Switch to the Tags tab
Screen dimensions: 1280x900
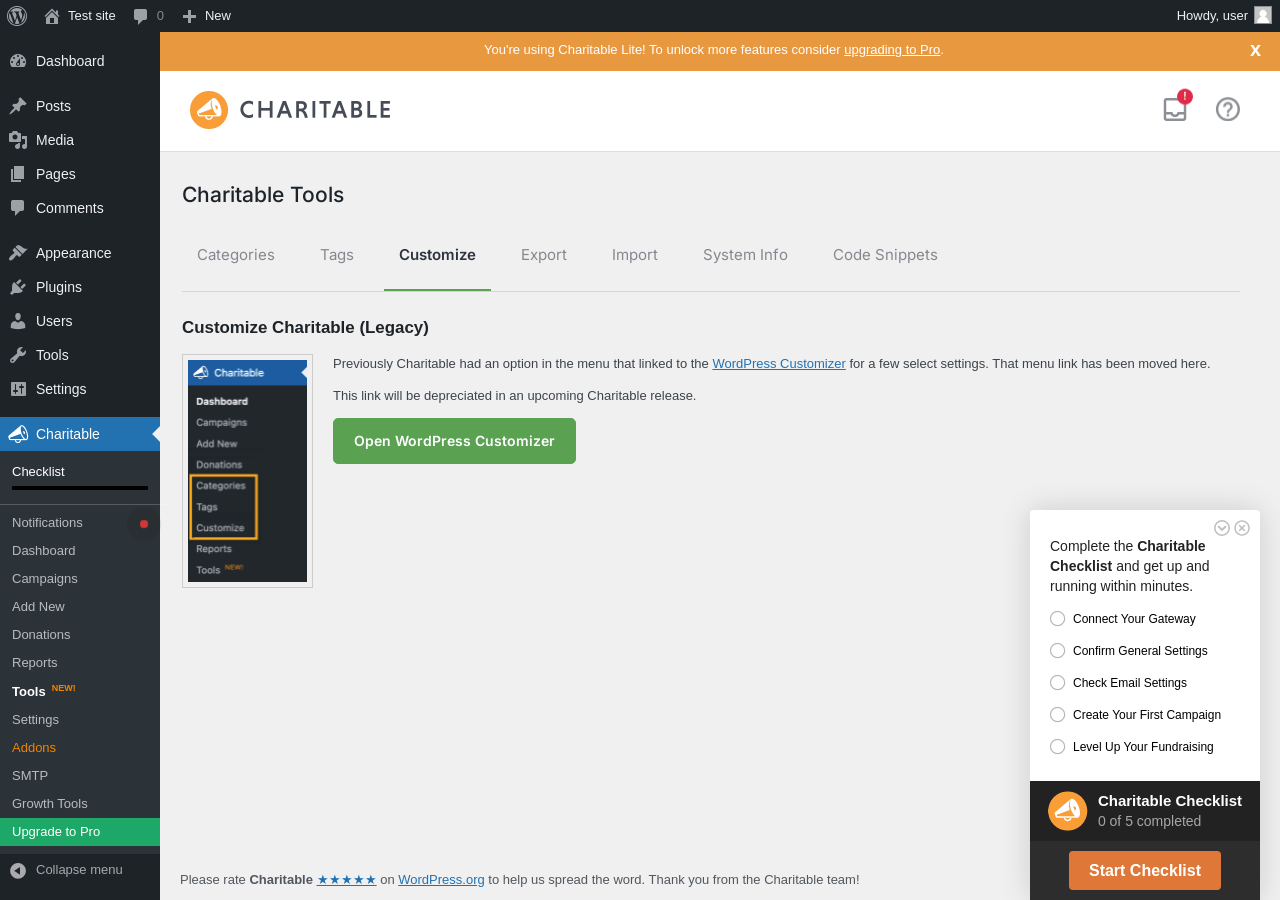pos(337,255)
